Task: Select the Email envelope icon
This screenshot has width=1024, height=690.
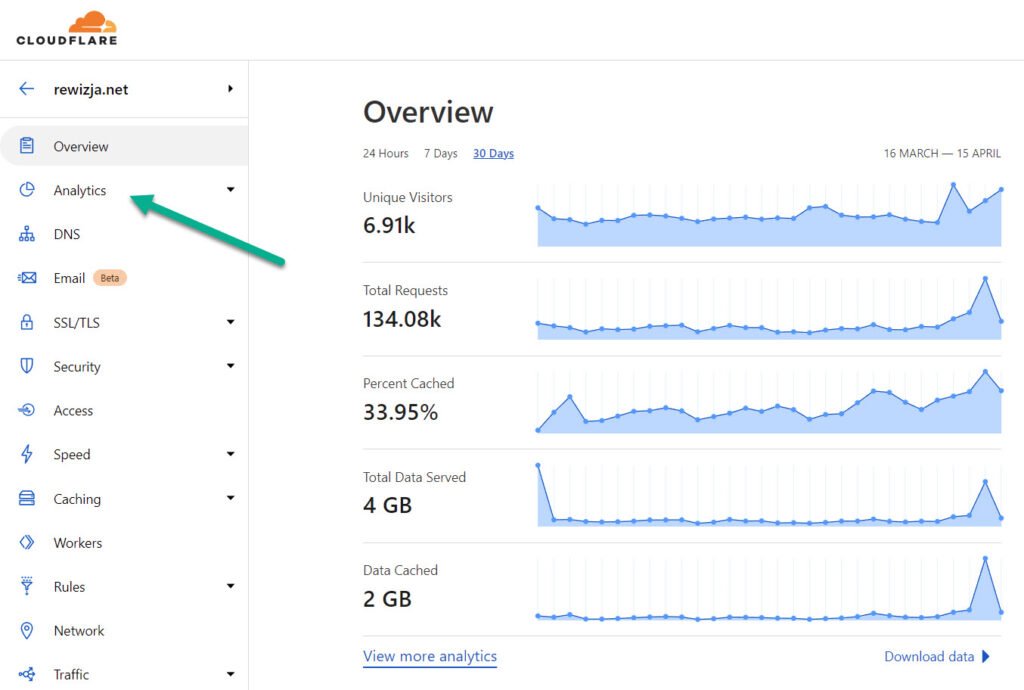Action: coord(27,278)
